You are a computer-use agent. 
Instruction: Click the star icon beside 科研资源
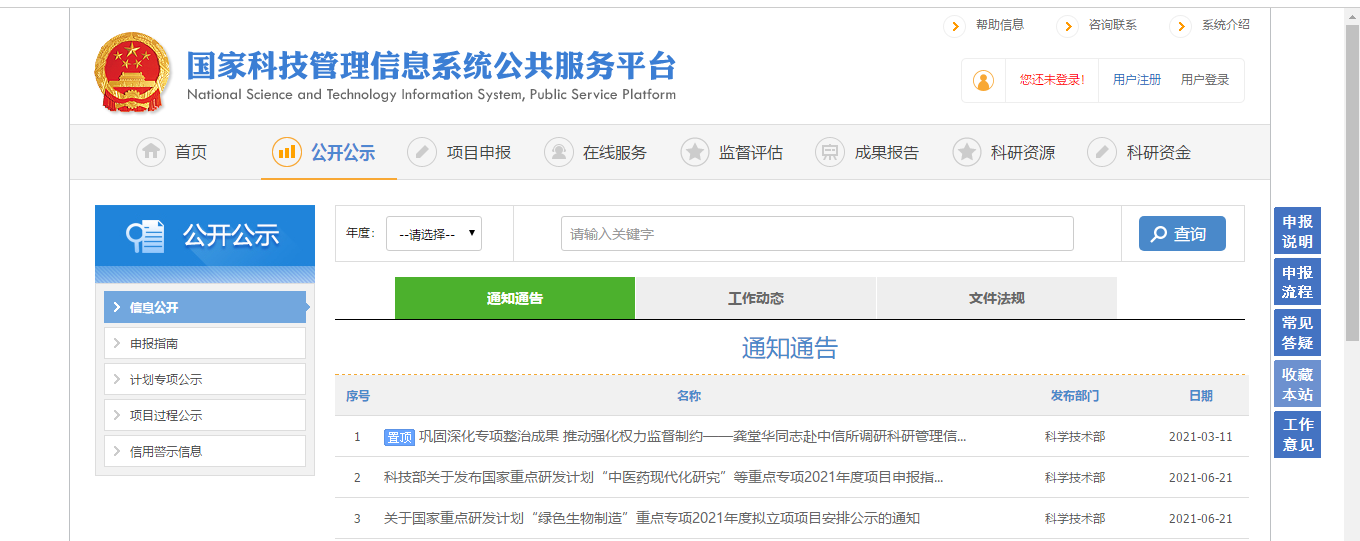tap(967, 152)
